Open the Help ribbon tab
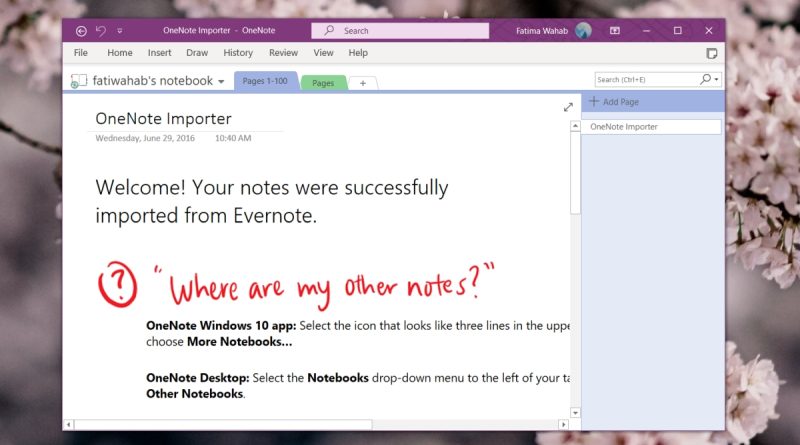Viewport: 800px width, 445px height. tap(358, 53)
